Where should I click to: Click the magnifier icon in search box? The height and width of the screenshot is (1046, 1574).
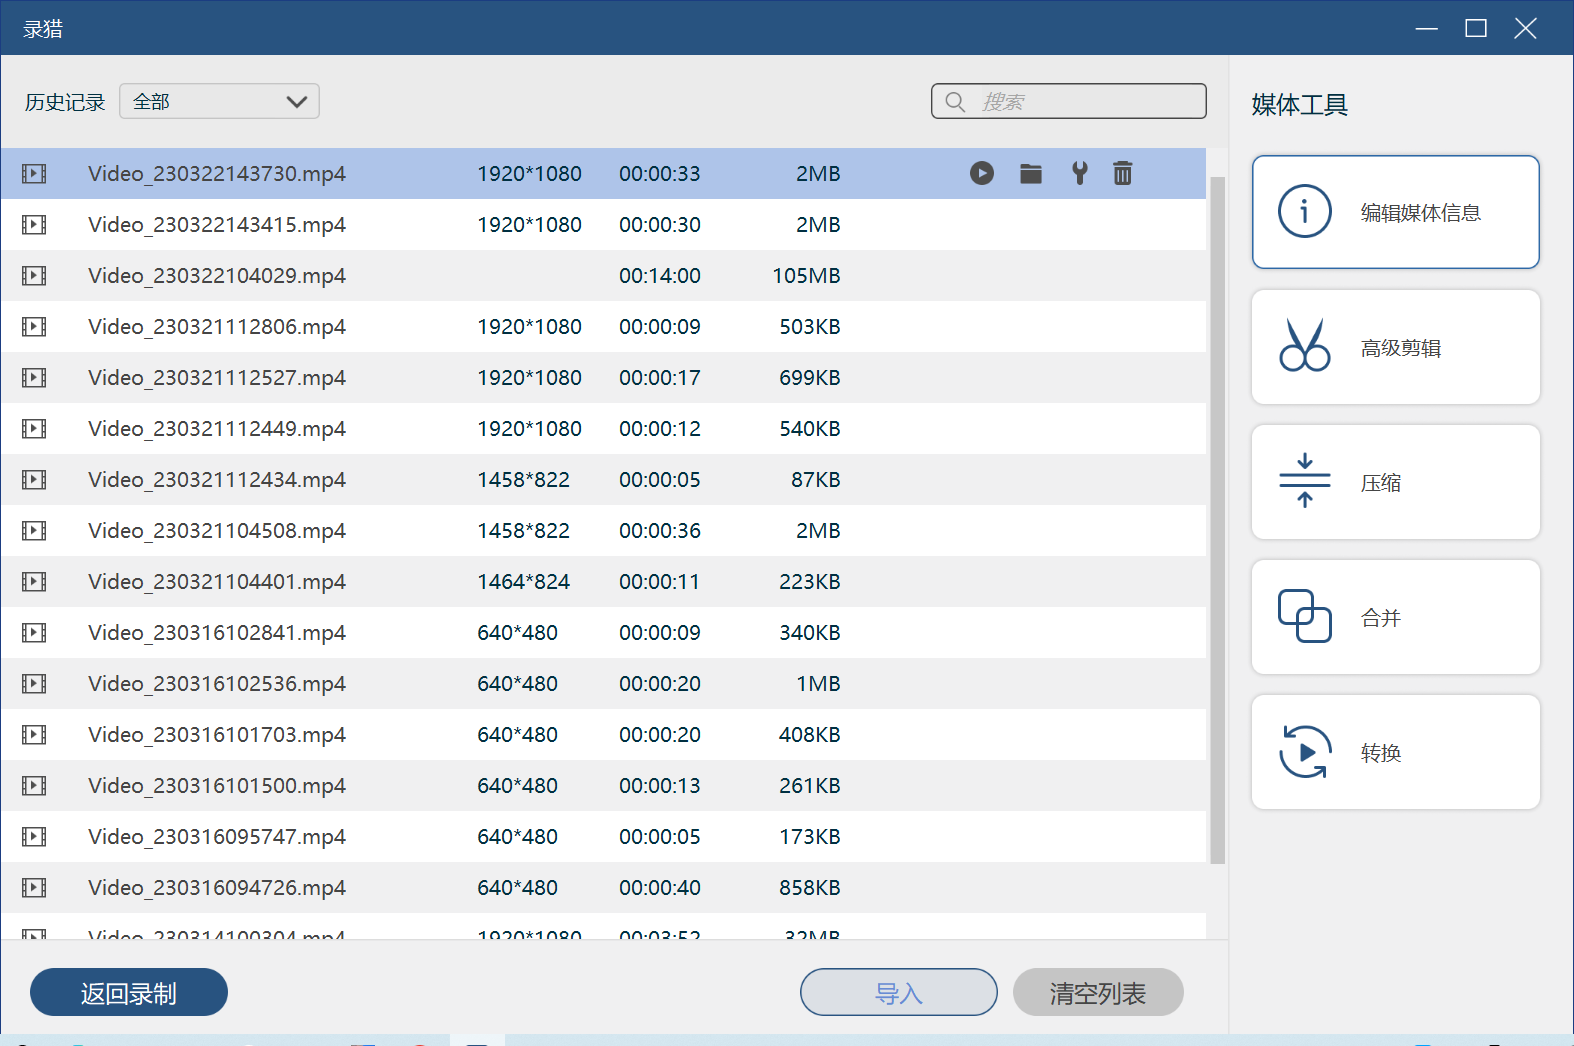[x=955, y=102]
